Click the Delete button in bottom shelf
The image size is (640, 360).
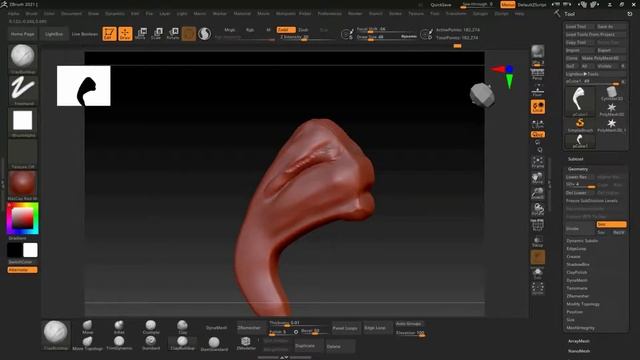pos(333,347)
